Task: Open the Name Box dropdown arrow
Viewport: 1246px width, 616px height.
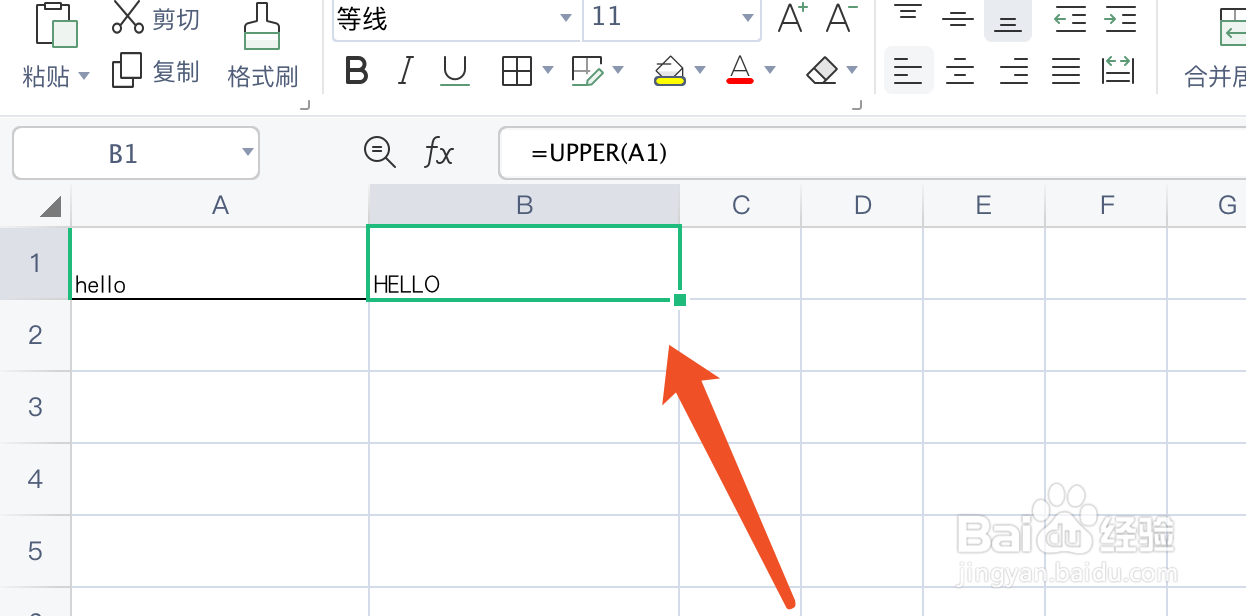Action: (x=248, y=152)
